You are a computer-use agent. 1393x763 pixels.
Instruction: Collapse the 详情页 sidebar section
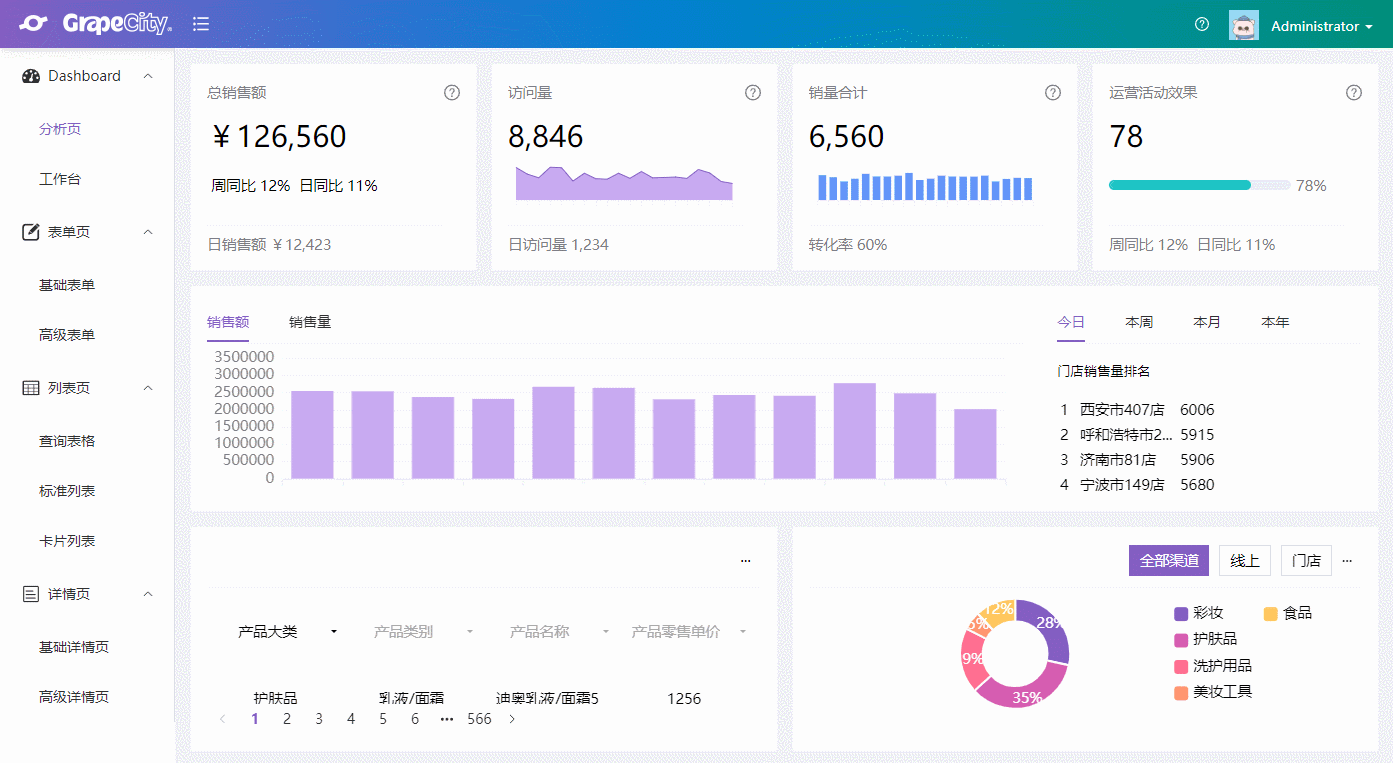coord(148,593)
